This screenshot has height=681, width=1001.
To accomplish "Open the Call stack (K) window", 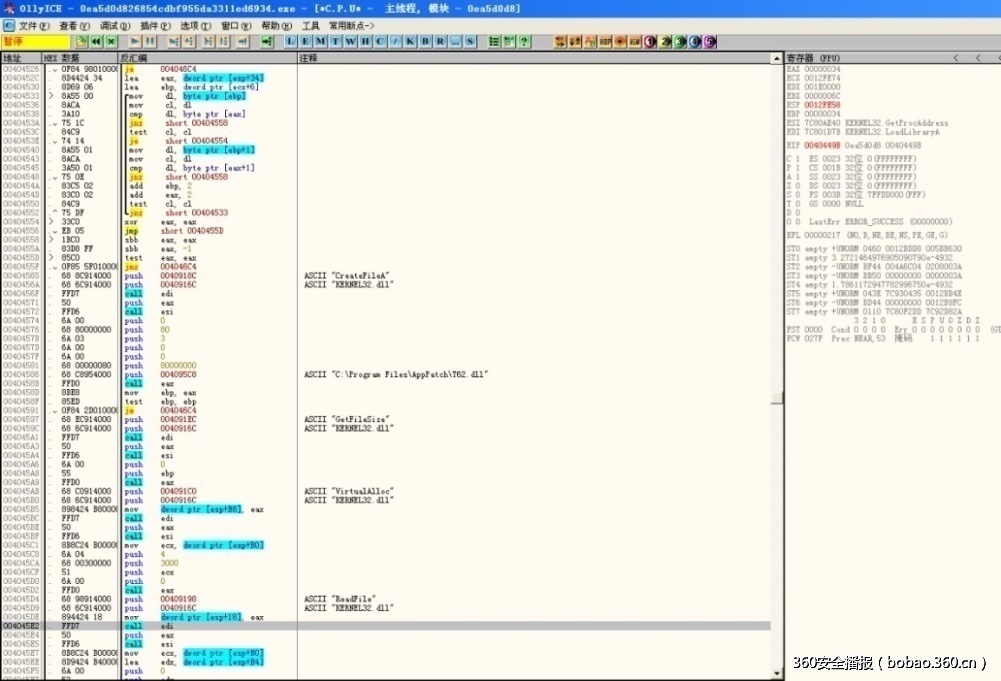I will (409, 41).
